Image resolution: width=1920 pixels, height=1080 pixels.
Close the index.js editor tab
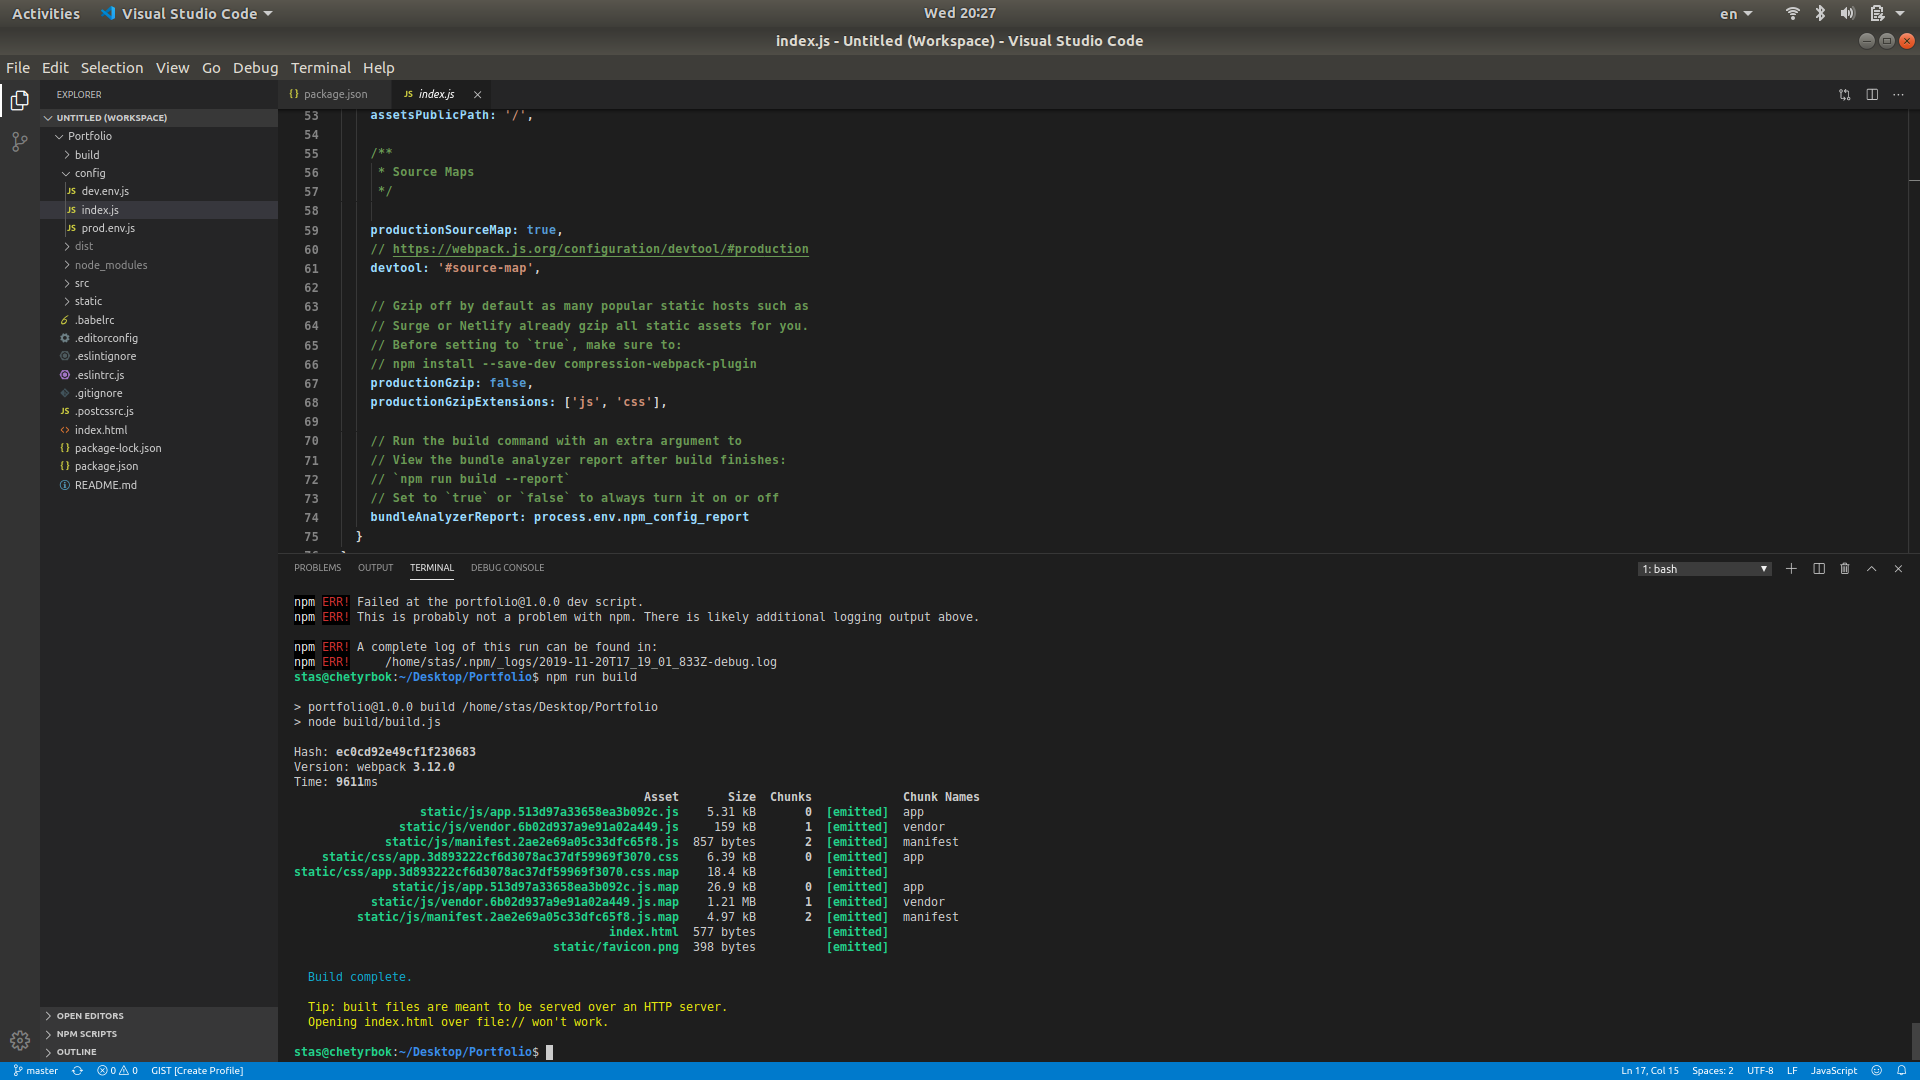tap(478, 95)
